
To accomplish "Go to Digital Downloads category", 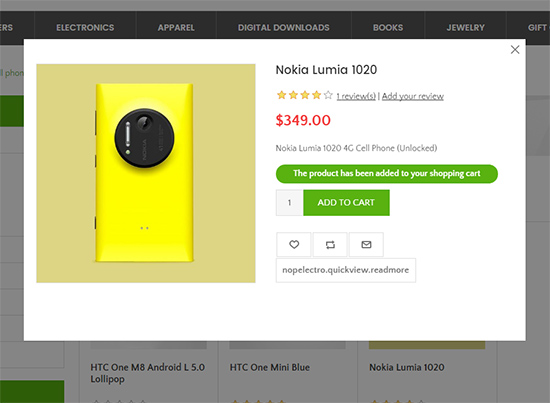I will (x=283, y=28).
